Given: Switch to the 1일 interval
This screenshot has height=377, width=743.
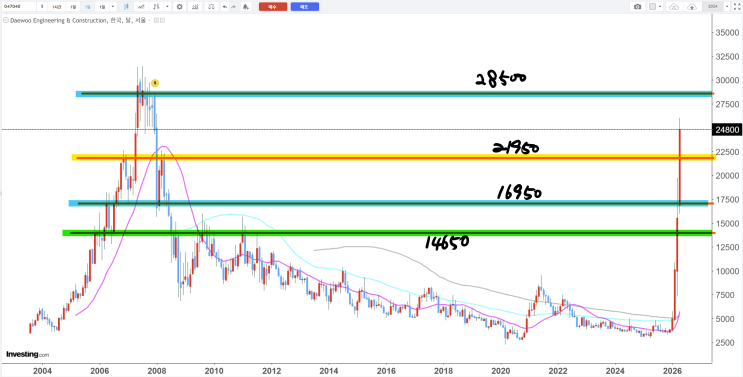Looking at the screenshot, I should pyautogui.click(x=73, y=7).
